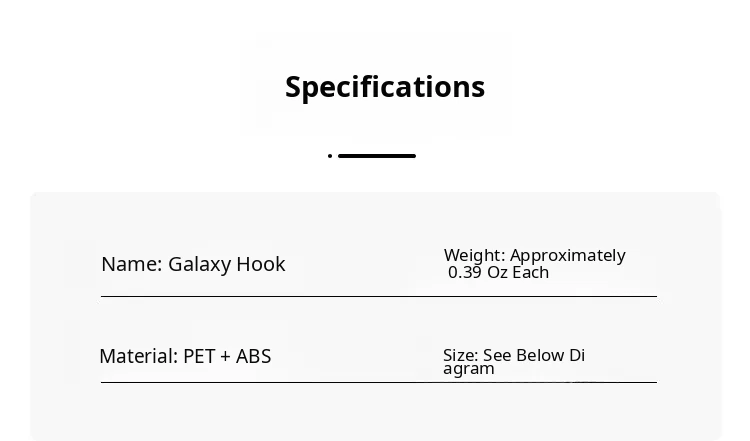Click the Specifications heading
750x441 pixels.
click(385, 87)
